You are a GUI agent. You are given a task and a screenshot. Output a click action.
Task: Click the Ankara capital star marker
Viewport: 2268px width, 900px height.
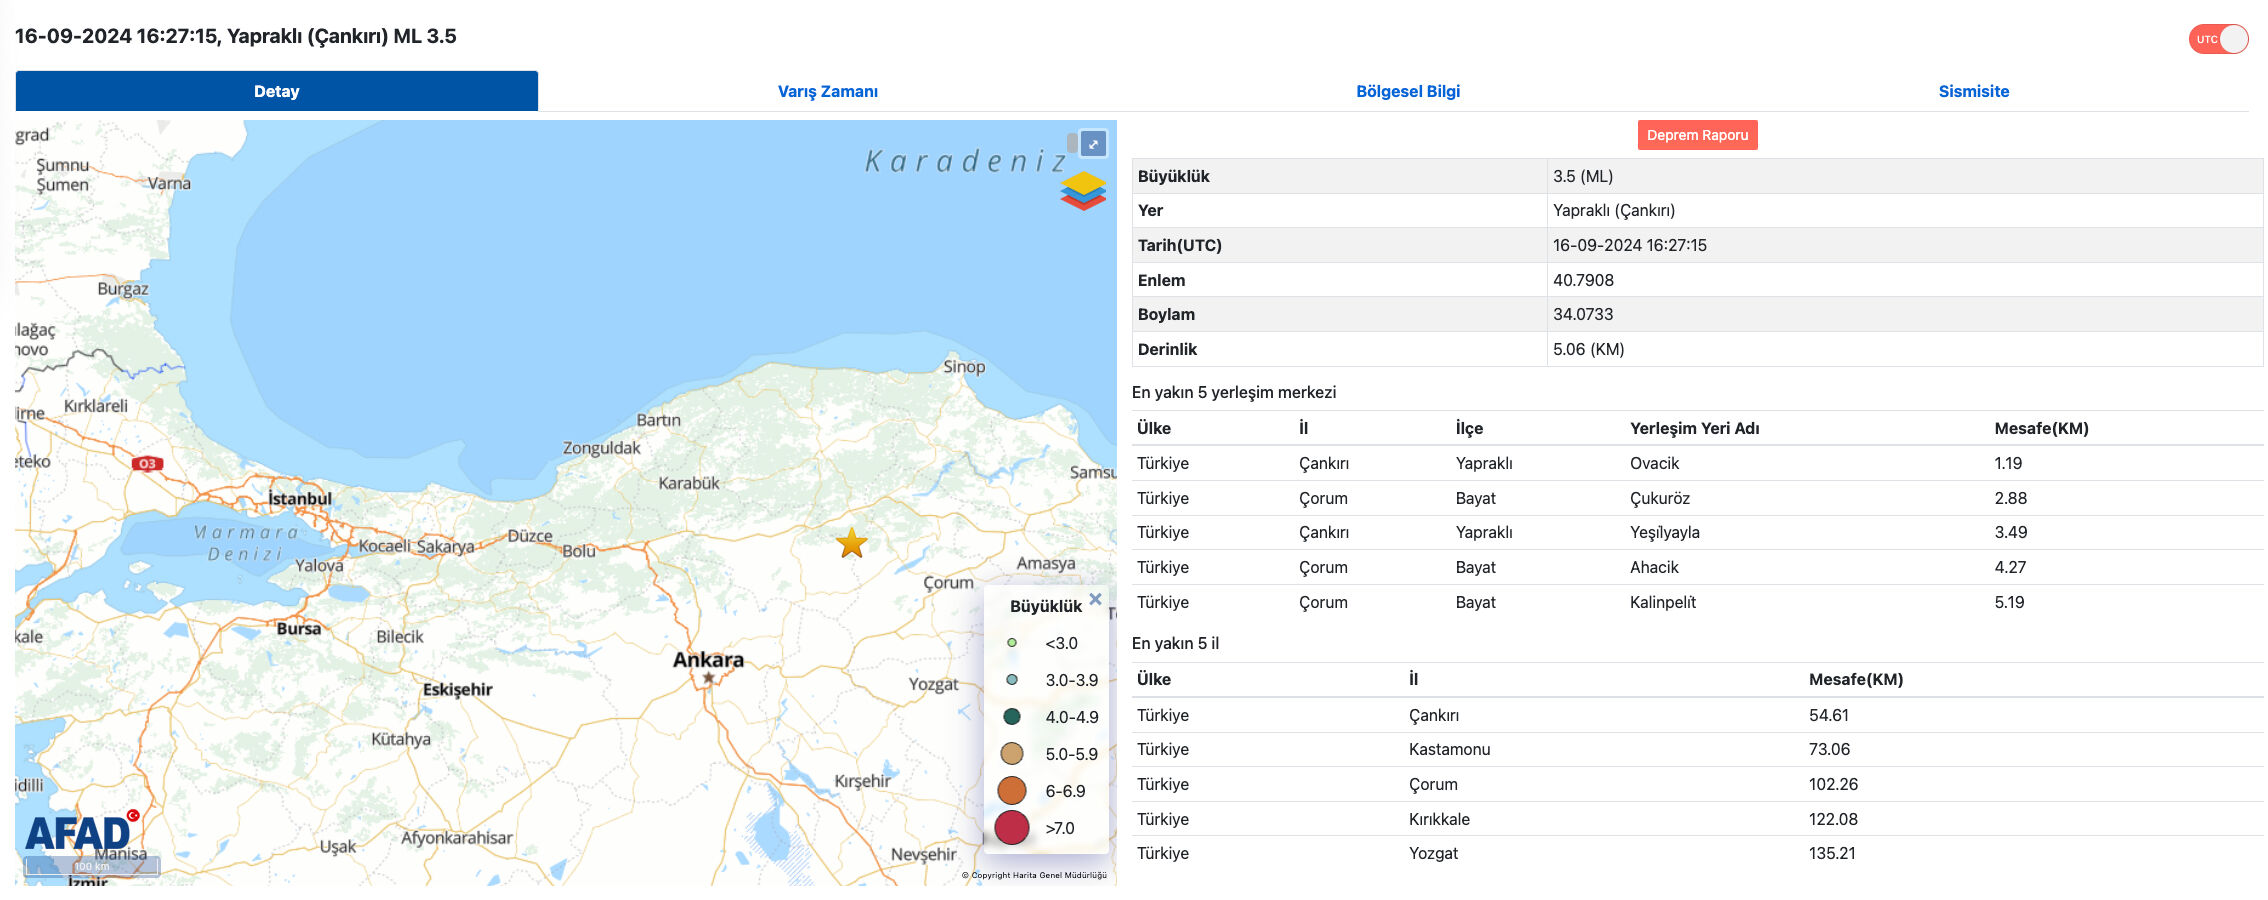pyautogui.click(x=708, y=678)
